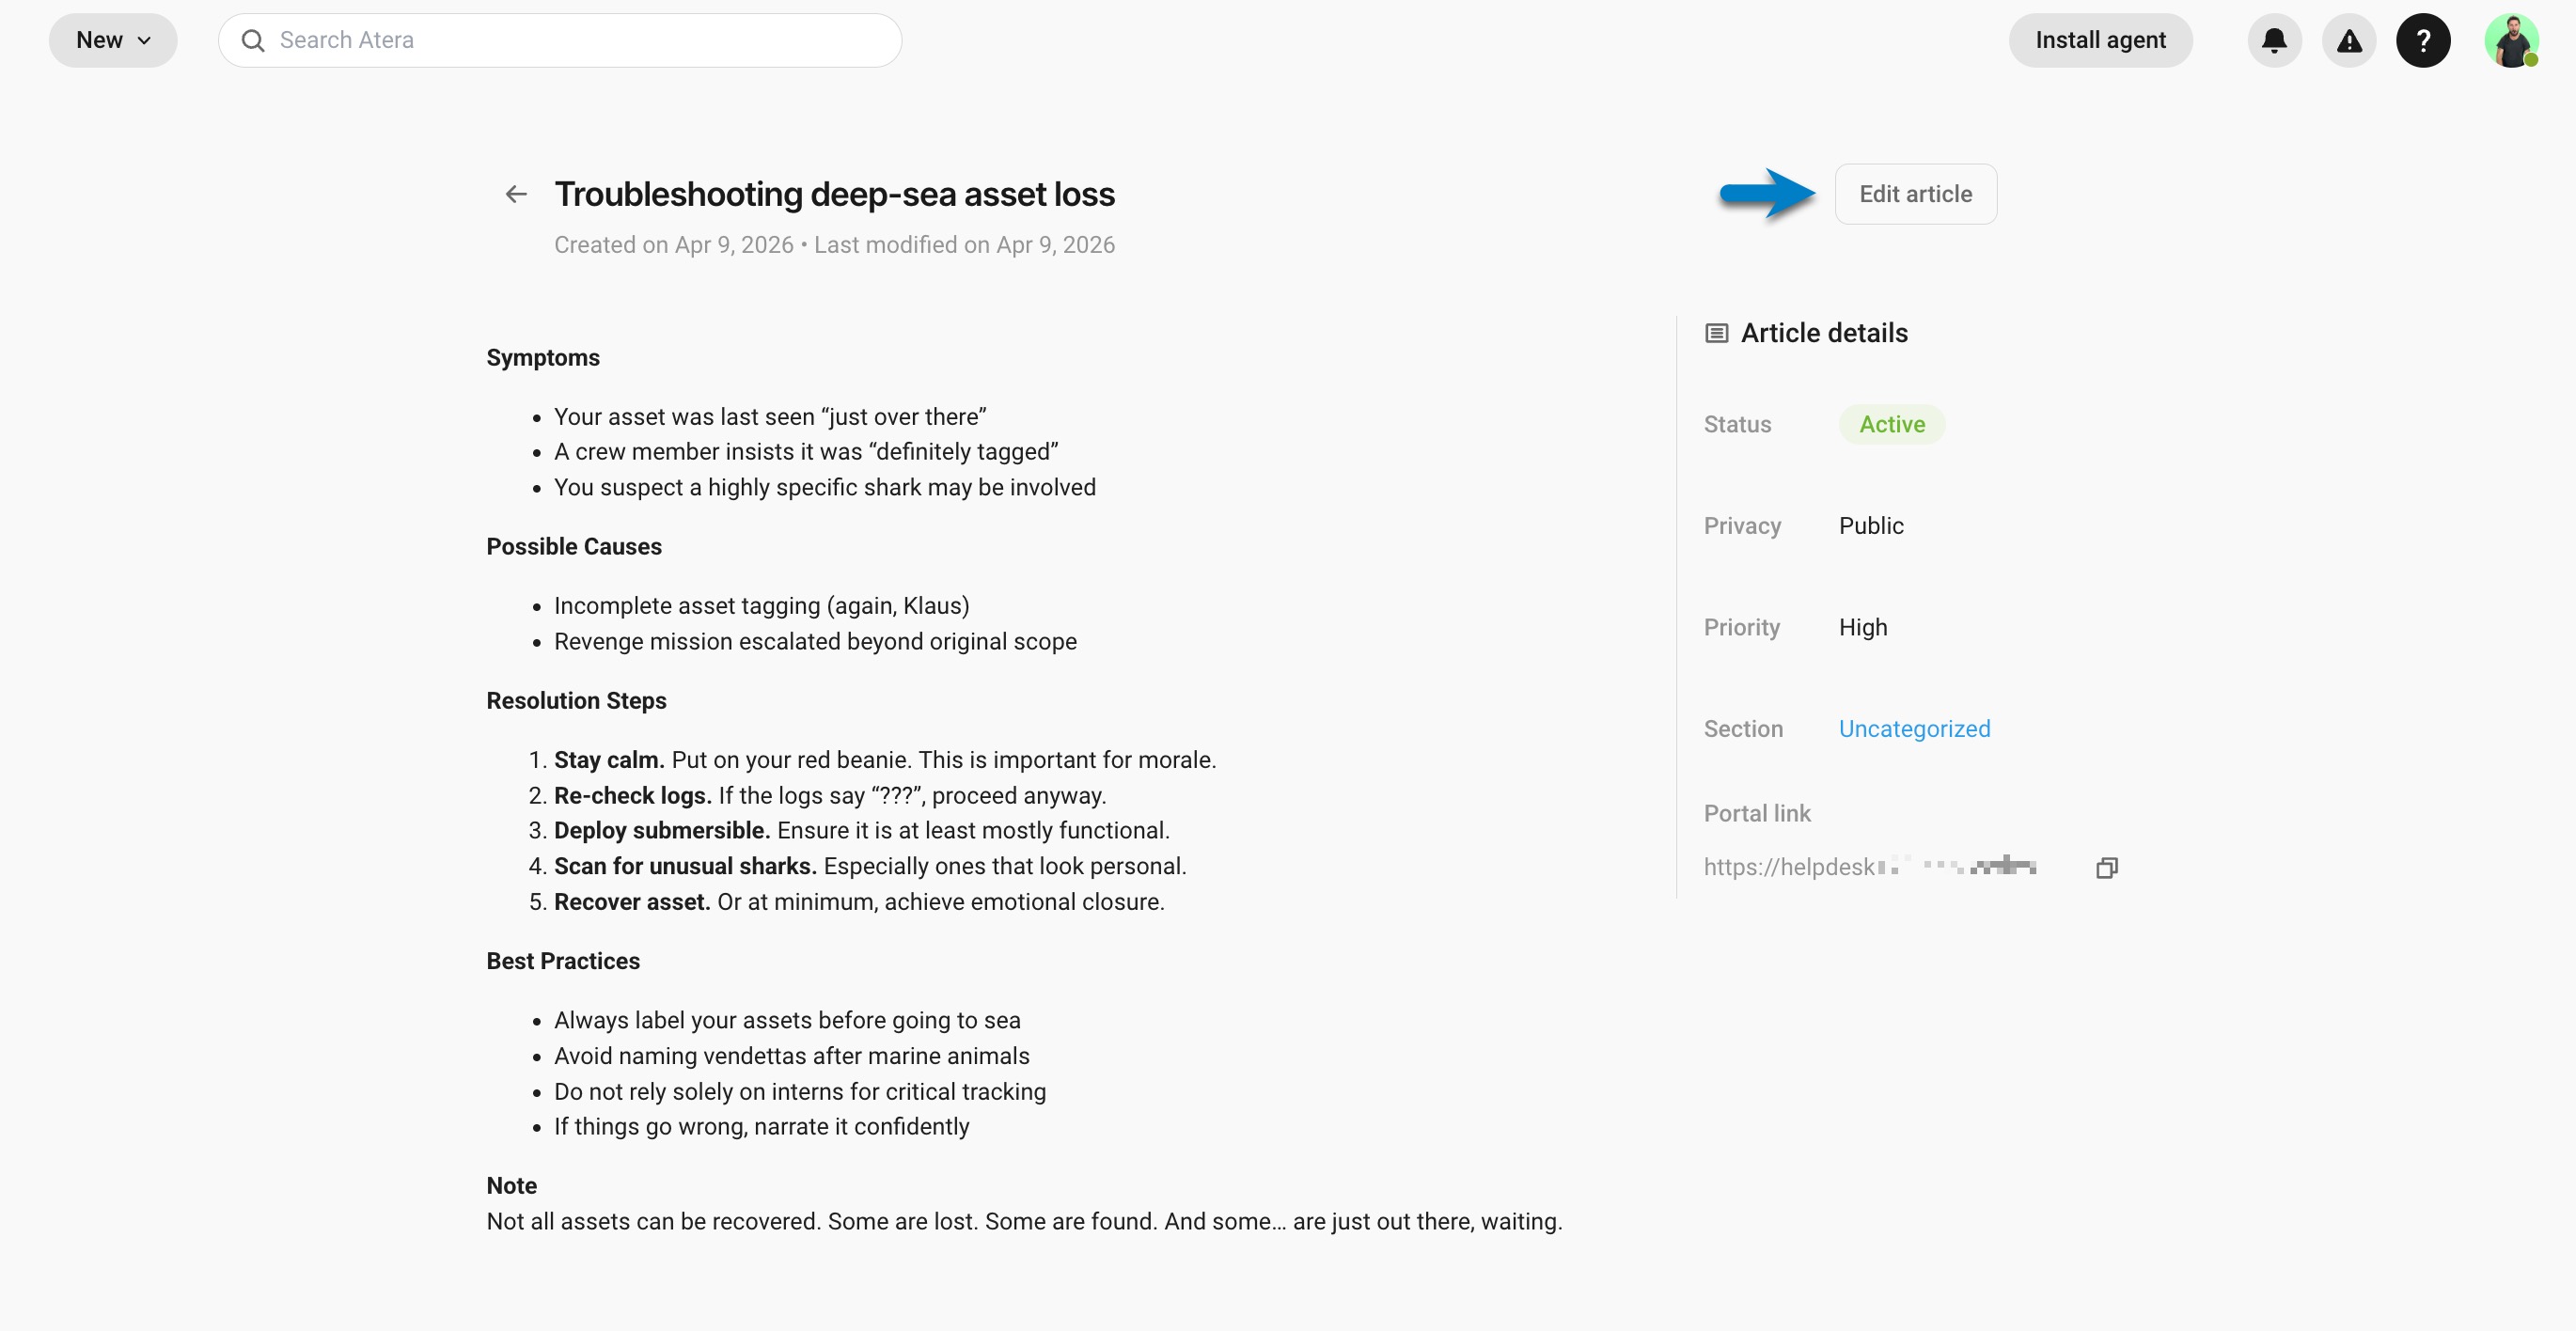Open the helpdesk portal link URL
The height and width of the screenshot is (1331, 2576).
(1869, 867)
